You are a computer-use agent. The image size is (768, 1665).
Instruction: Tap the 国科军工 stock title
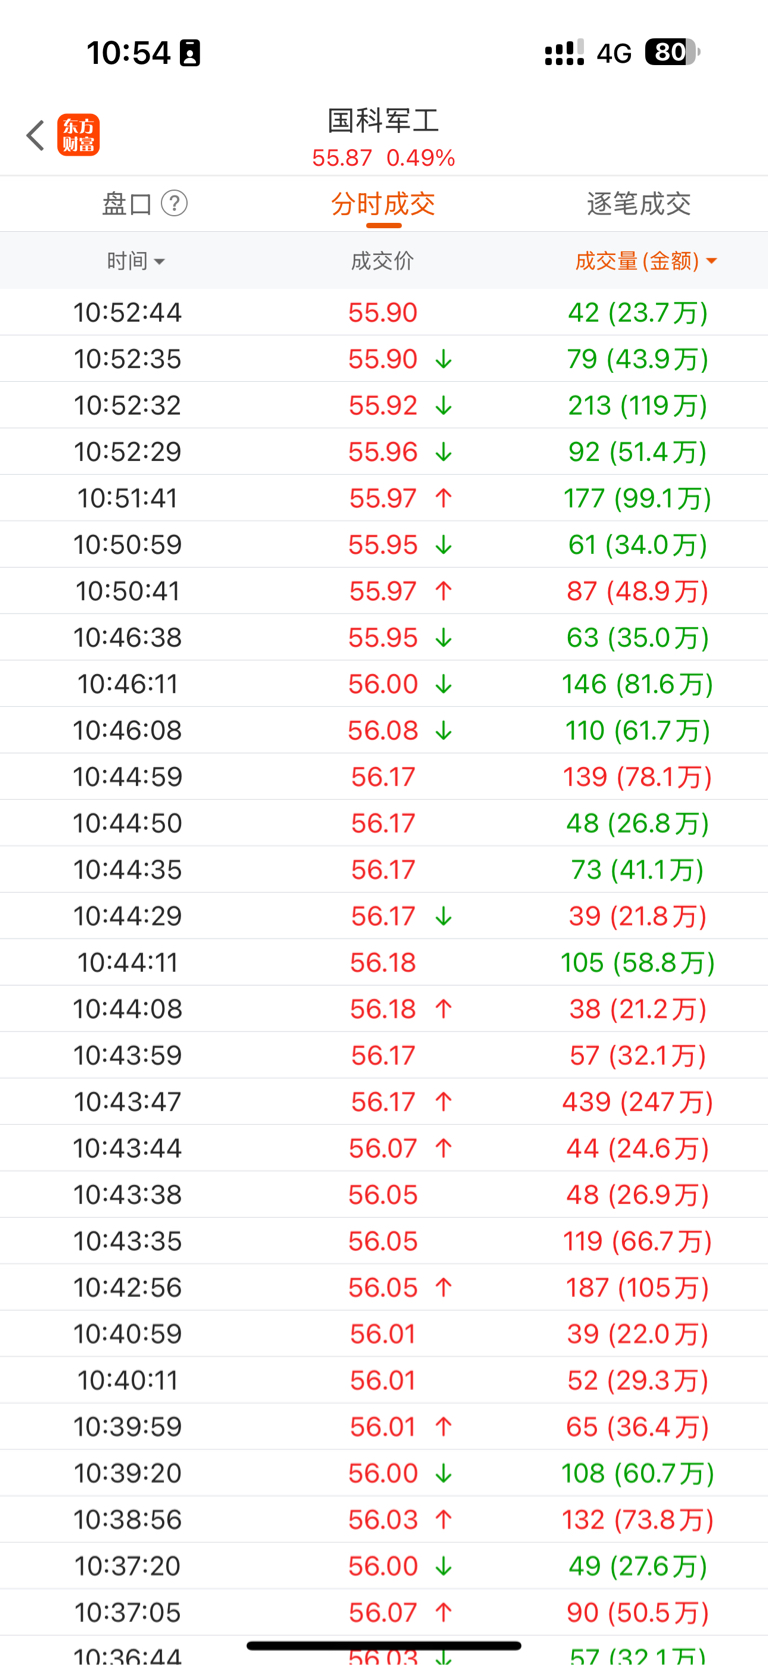(x=384, y=121)
